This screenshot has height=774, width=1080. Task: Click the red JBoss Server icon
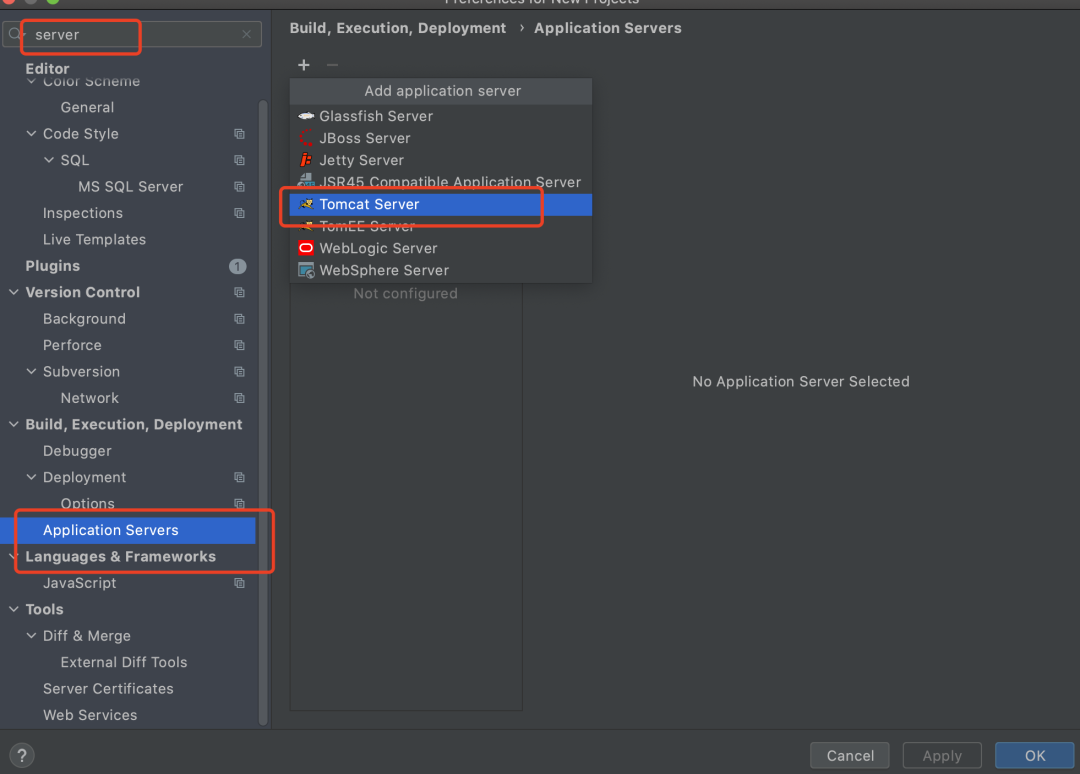[306, 138]
